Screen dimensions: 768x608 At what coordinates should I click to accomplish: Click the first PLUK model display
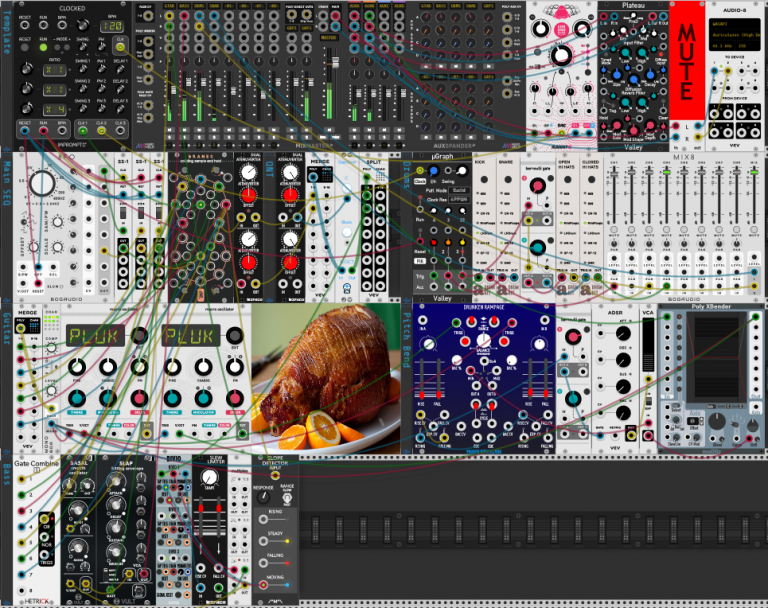(x=96, y=336)
